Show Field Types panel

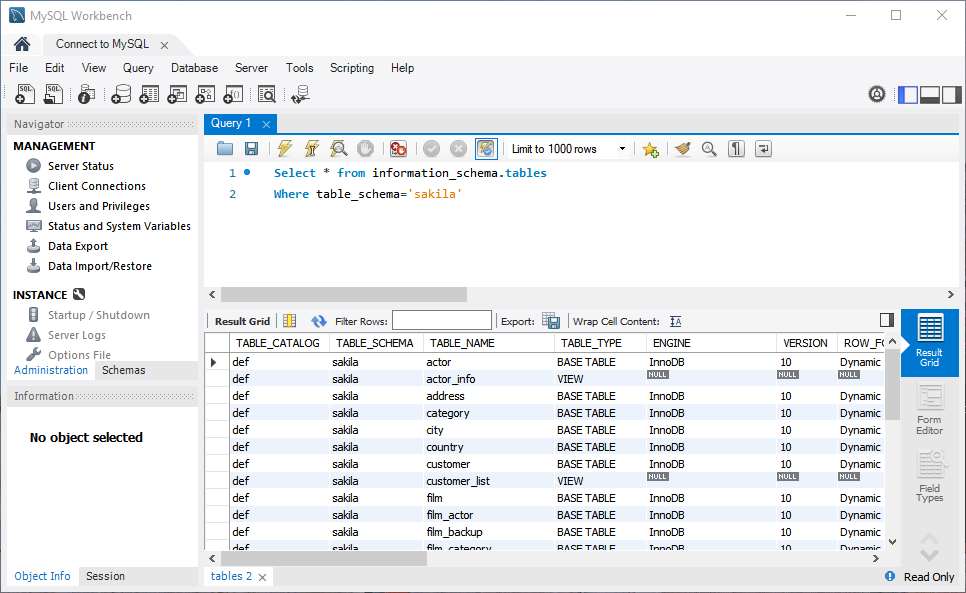point(929,477)
